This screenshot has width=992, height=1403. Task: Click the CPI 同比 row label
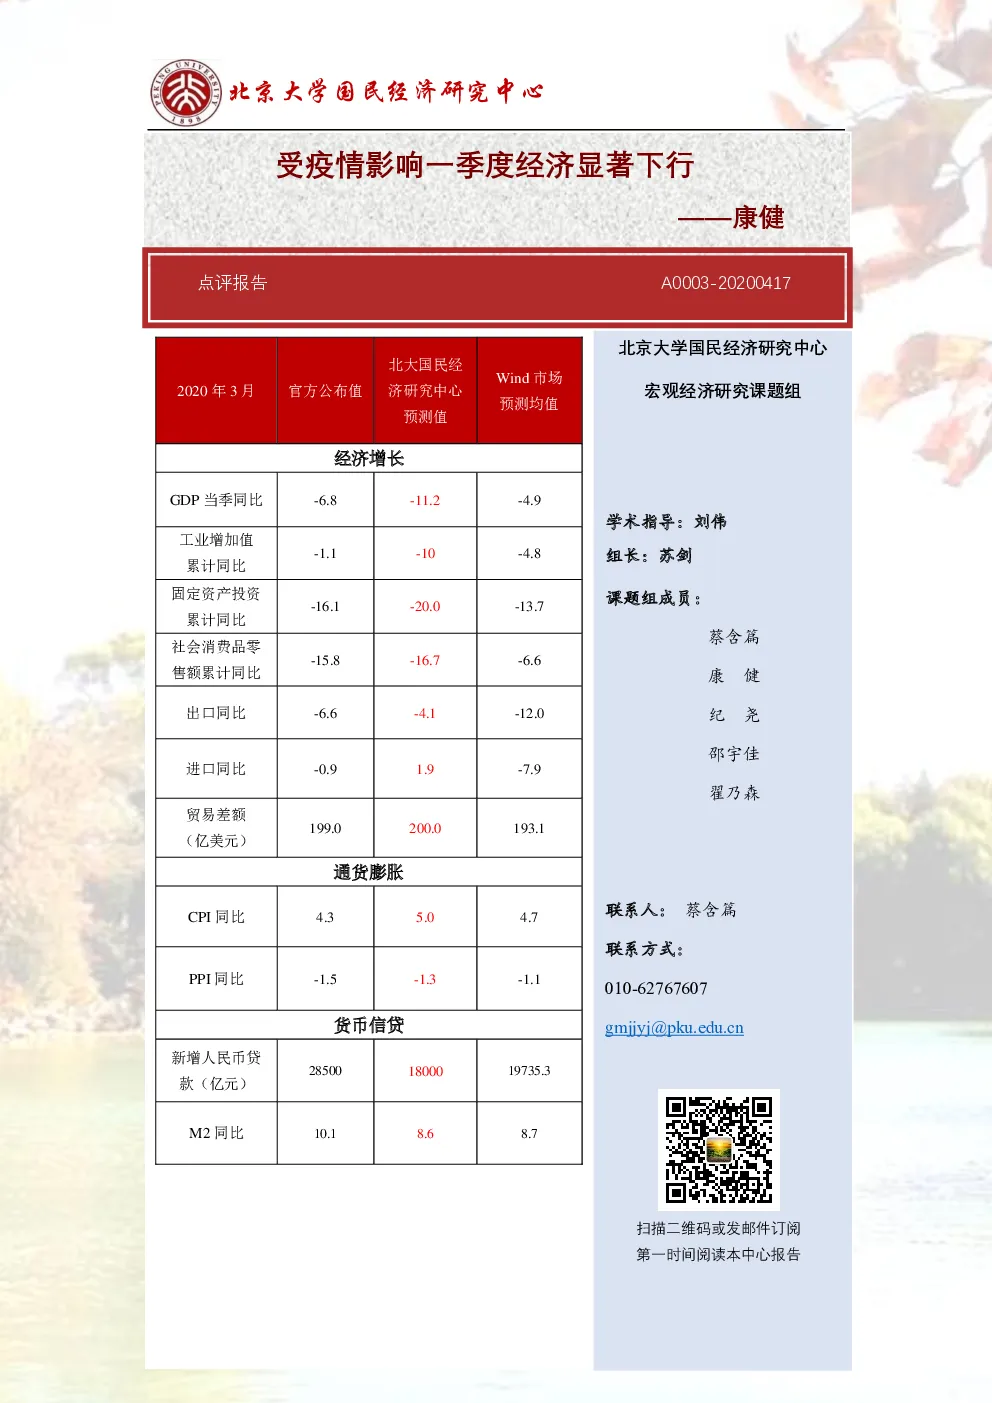point(216,917)
